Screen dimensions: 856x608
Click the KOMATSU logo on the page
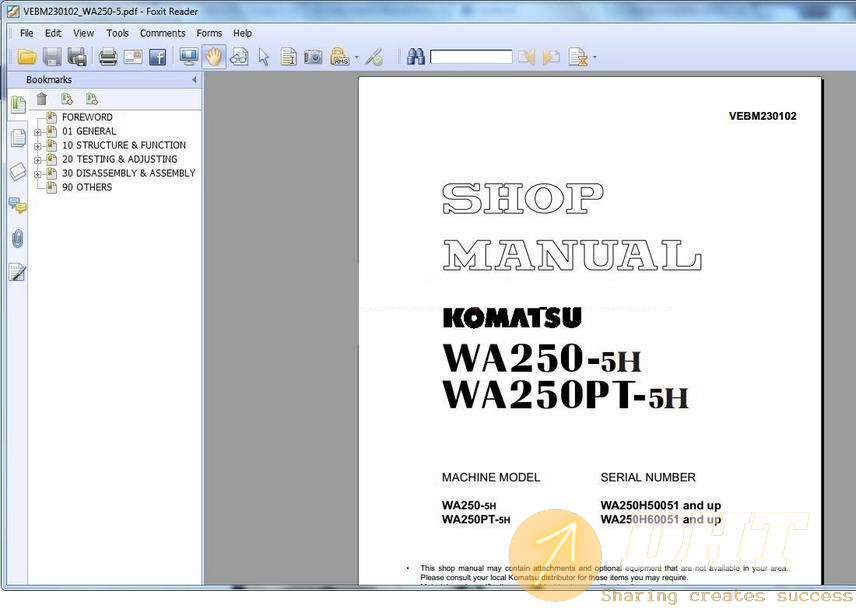(512, 318)
